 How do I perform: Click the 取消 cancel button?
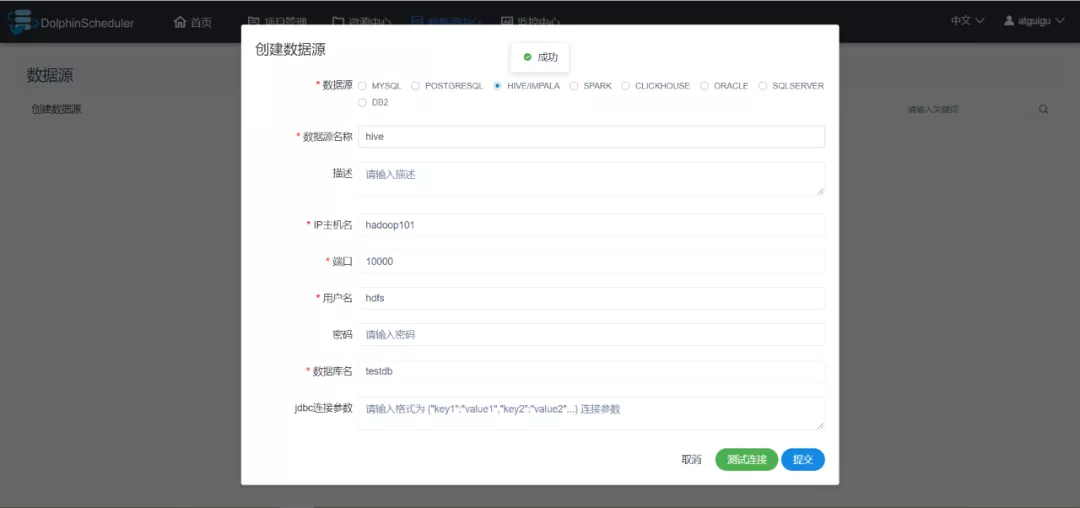(x=692, y=460)
